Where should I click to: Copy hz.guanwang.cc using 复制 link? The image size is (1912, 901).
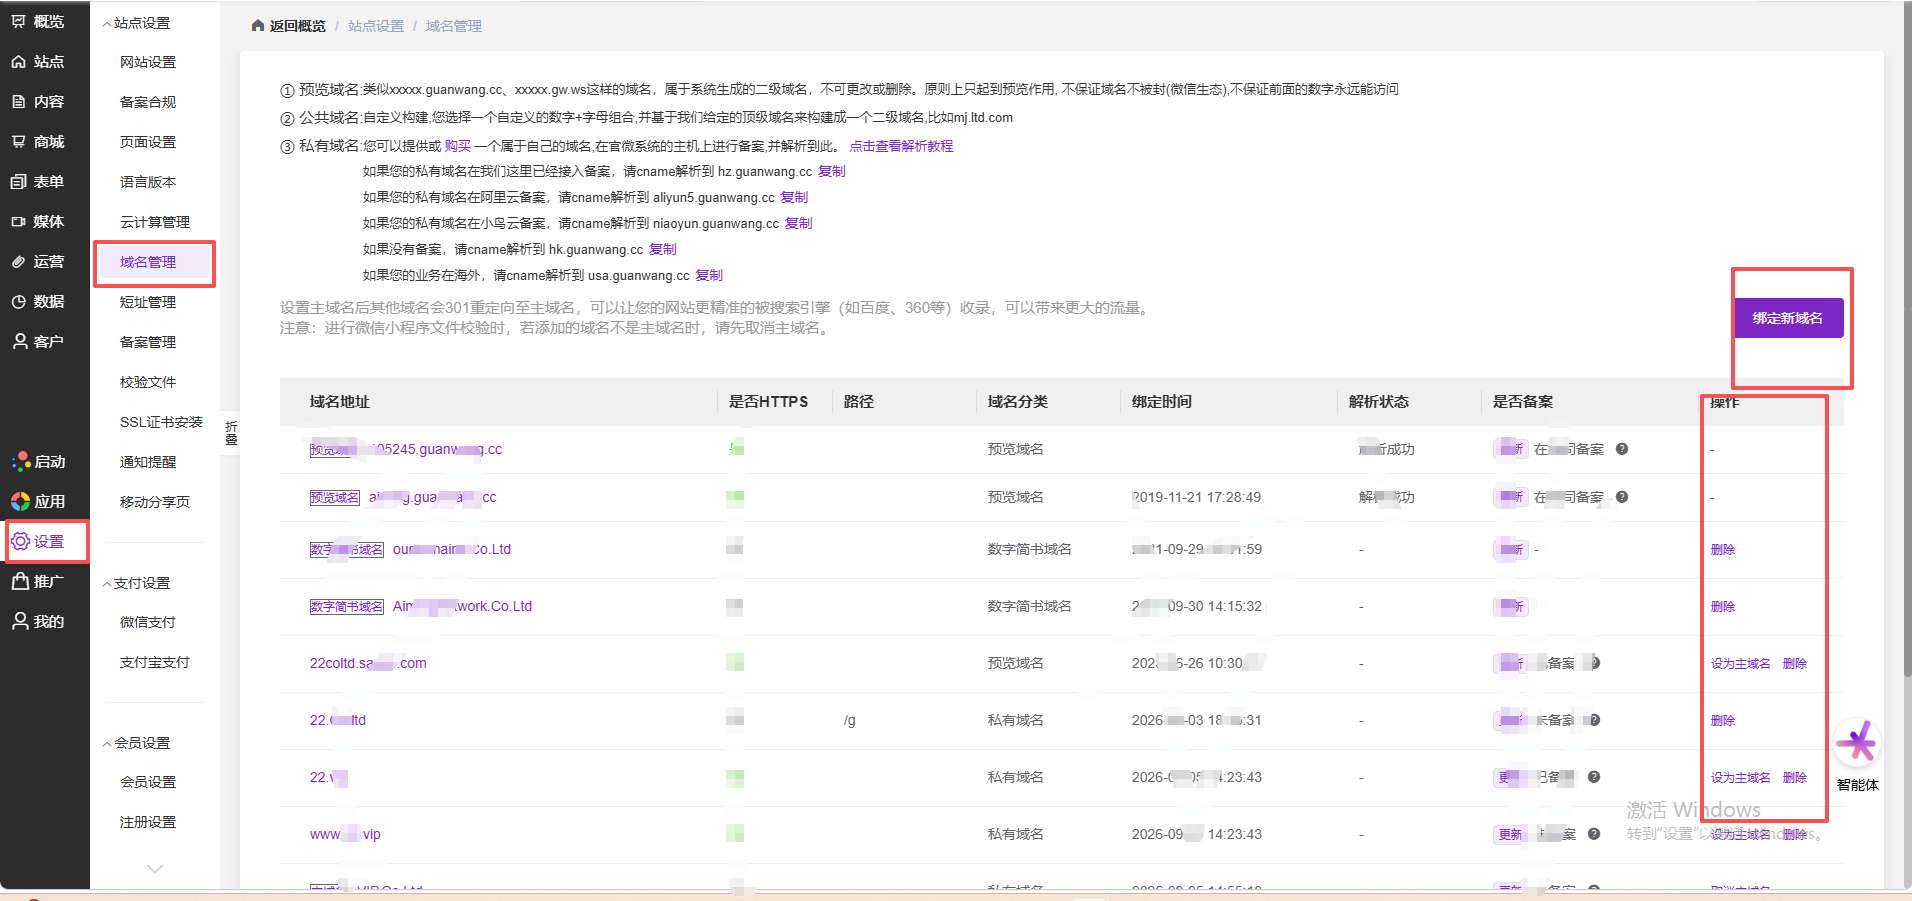click(832, 172)
